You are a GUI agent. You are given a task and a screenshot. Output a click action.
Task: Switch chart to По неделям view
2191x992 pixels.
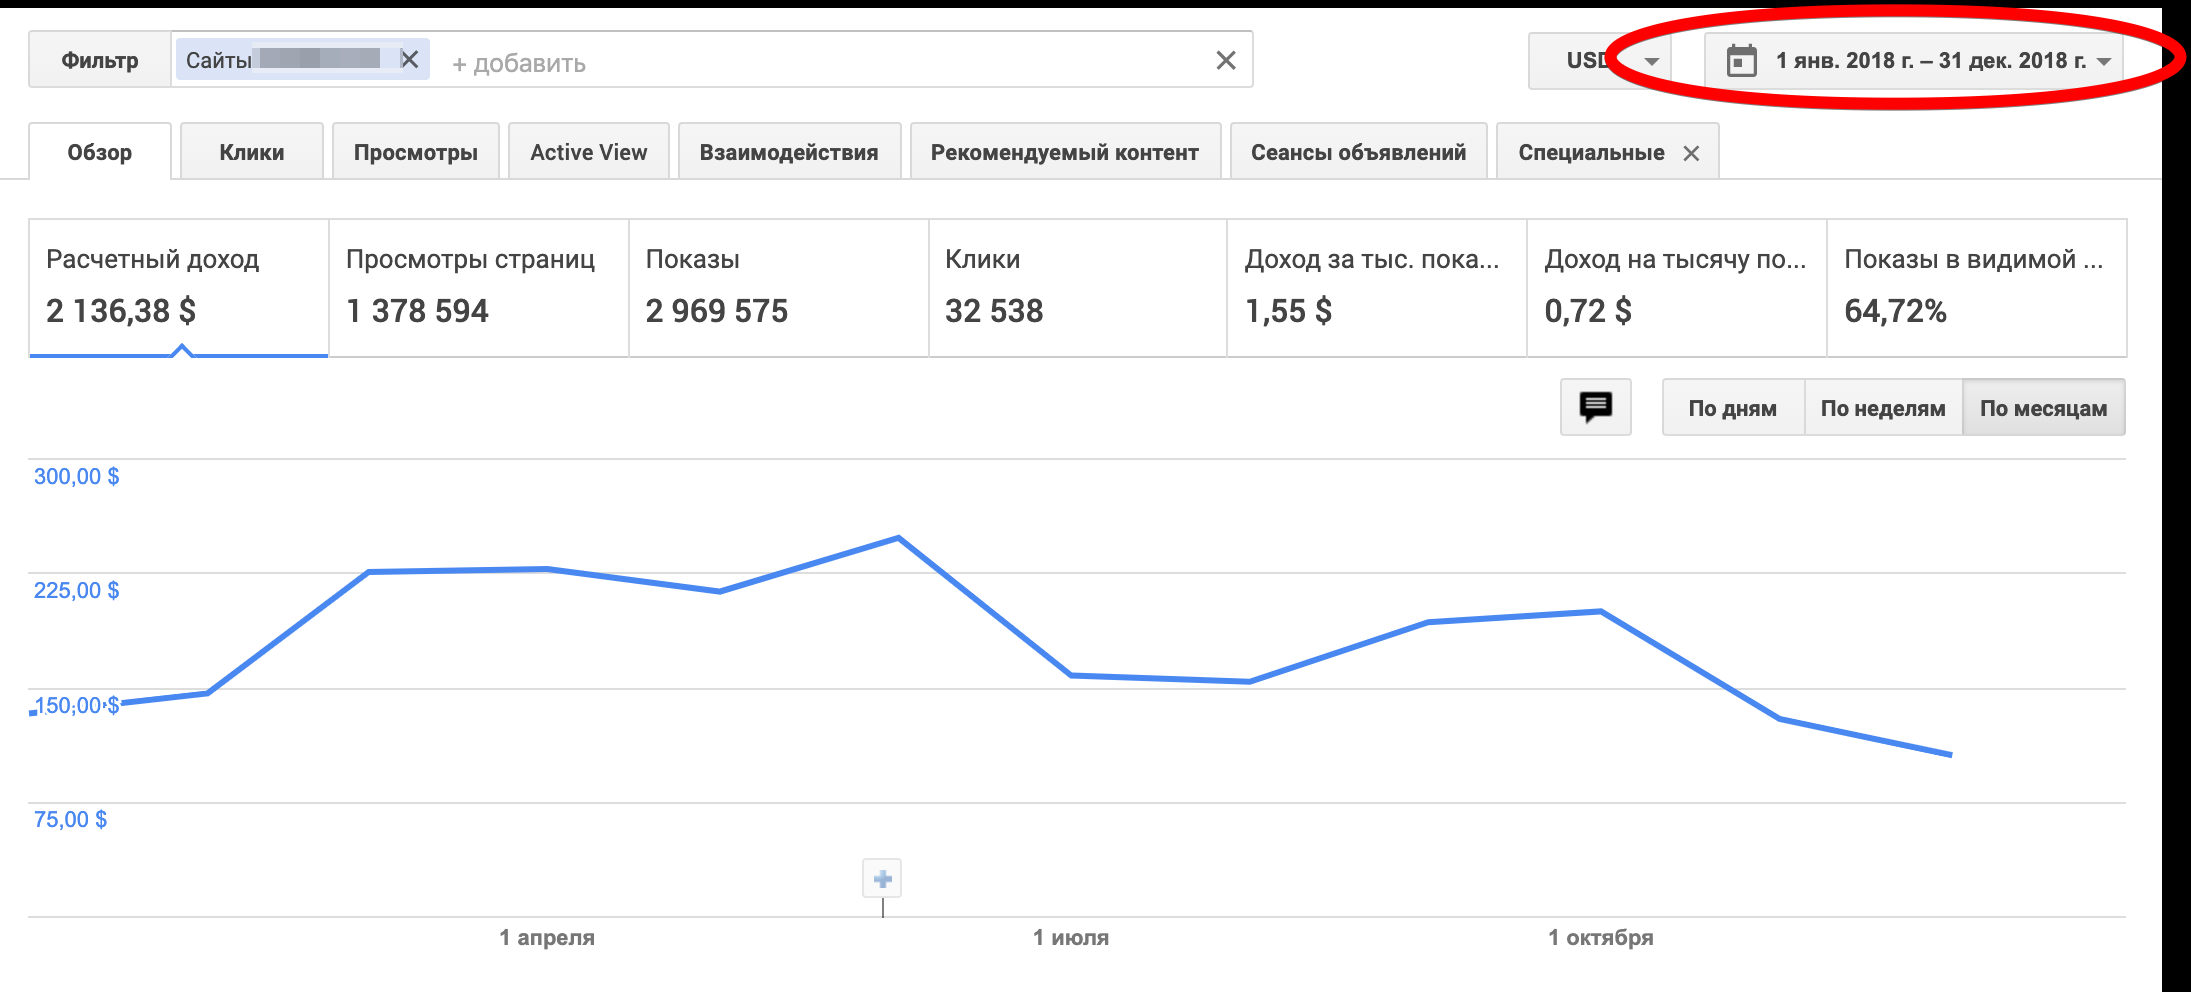click(1882, 408)
